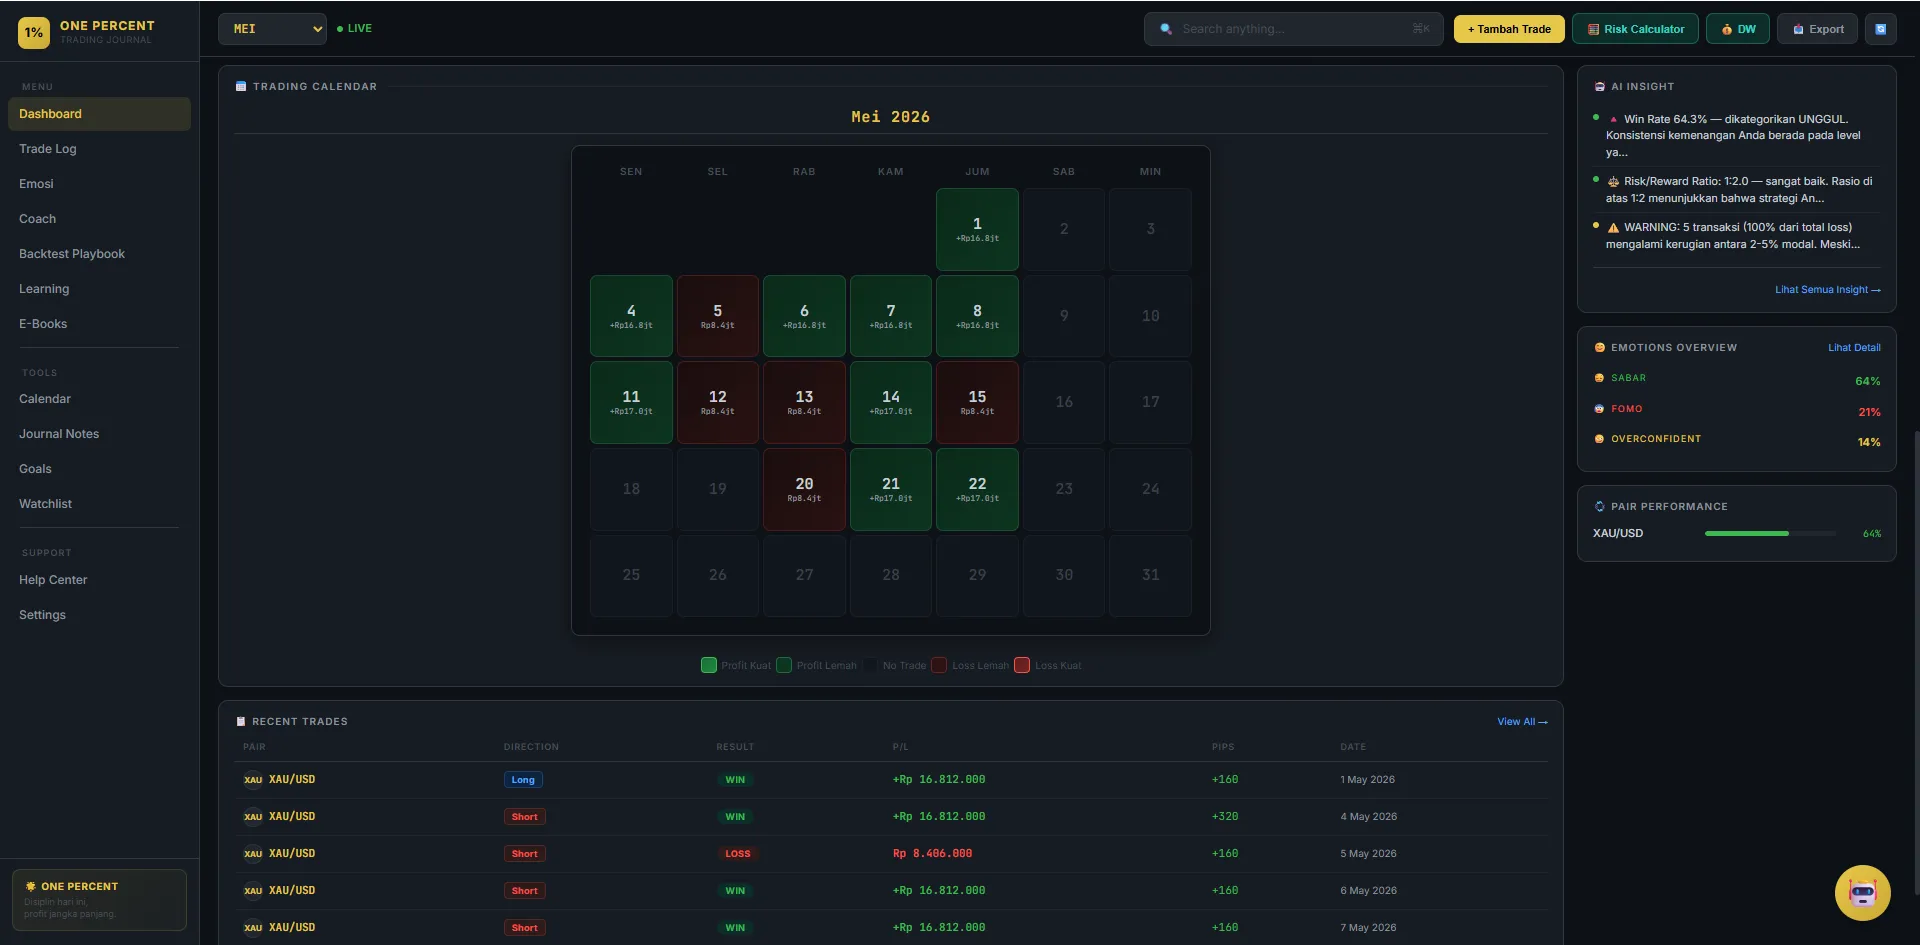The width and height of the screenshot is (1920, 945).
Task: Click the OVERCONFIDENT emotion icon
Action: tap(1599, 439)
